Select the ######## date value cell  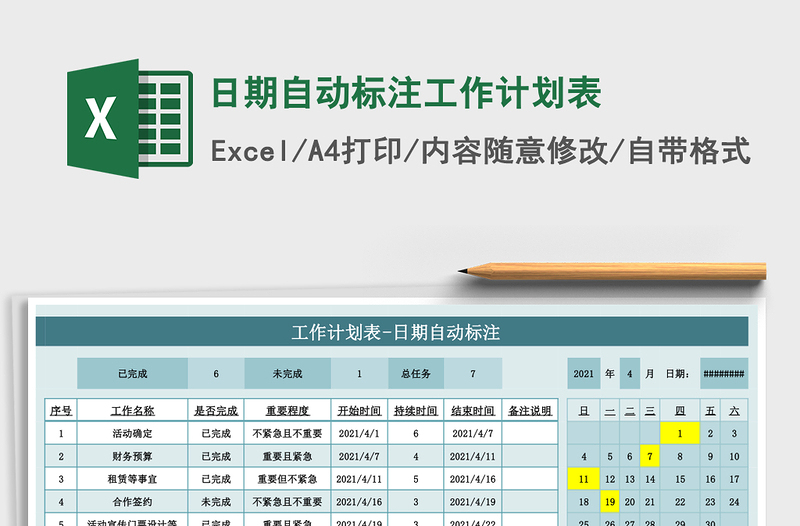pyautogui.click(x=724, y=374)
